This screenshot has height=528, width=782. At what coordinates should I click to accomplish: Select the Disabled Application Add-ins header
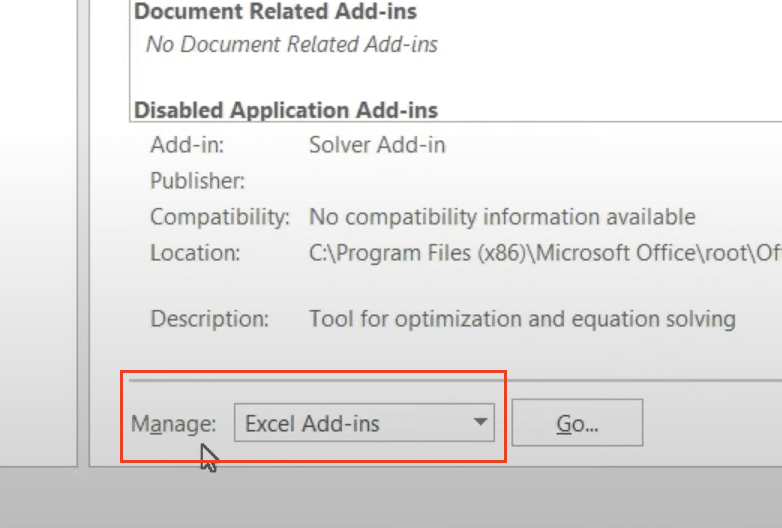286,110
